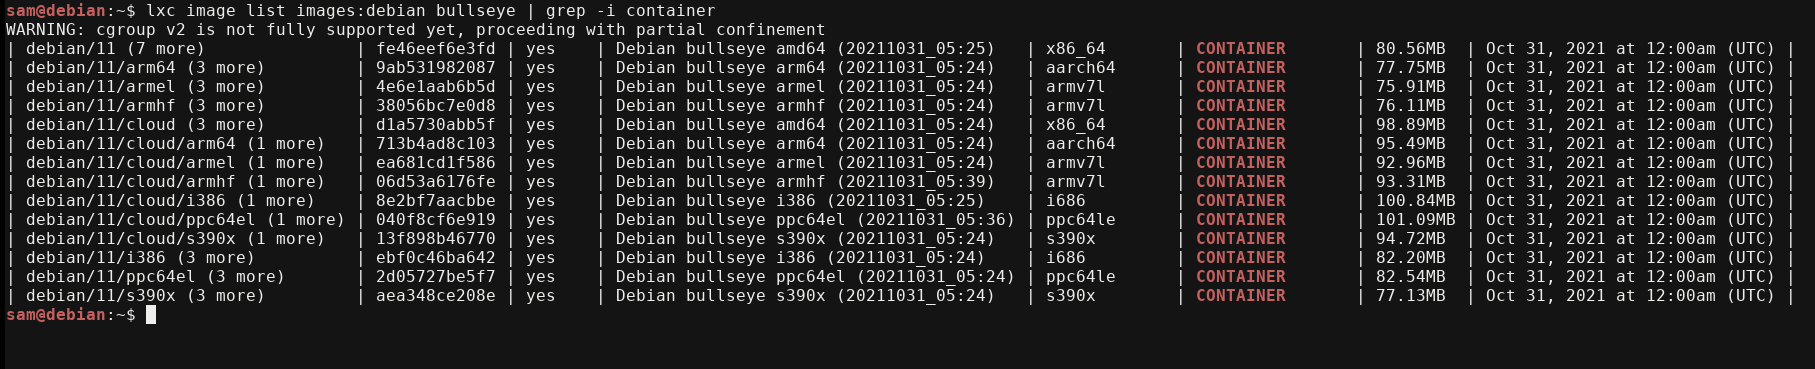Click the cgroup v2 WARNING line
1815x369 pixels.
415,29
